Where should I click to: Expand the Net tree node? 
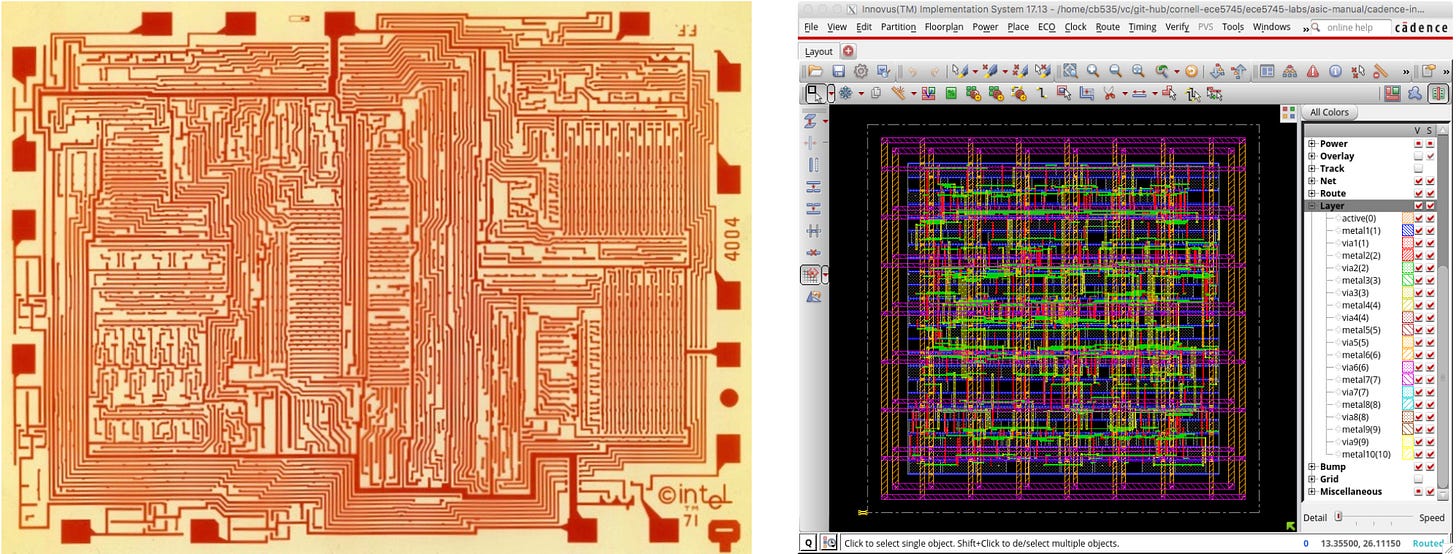1312,181
